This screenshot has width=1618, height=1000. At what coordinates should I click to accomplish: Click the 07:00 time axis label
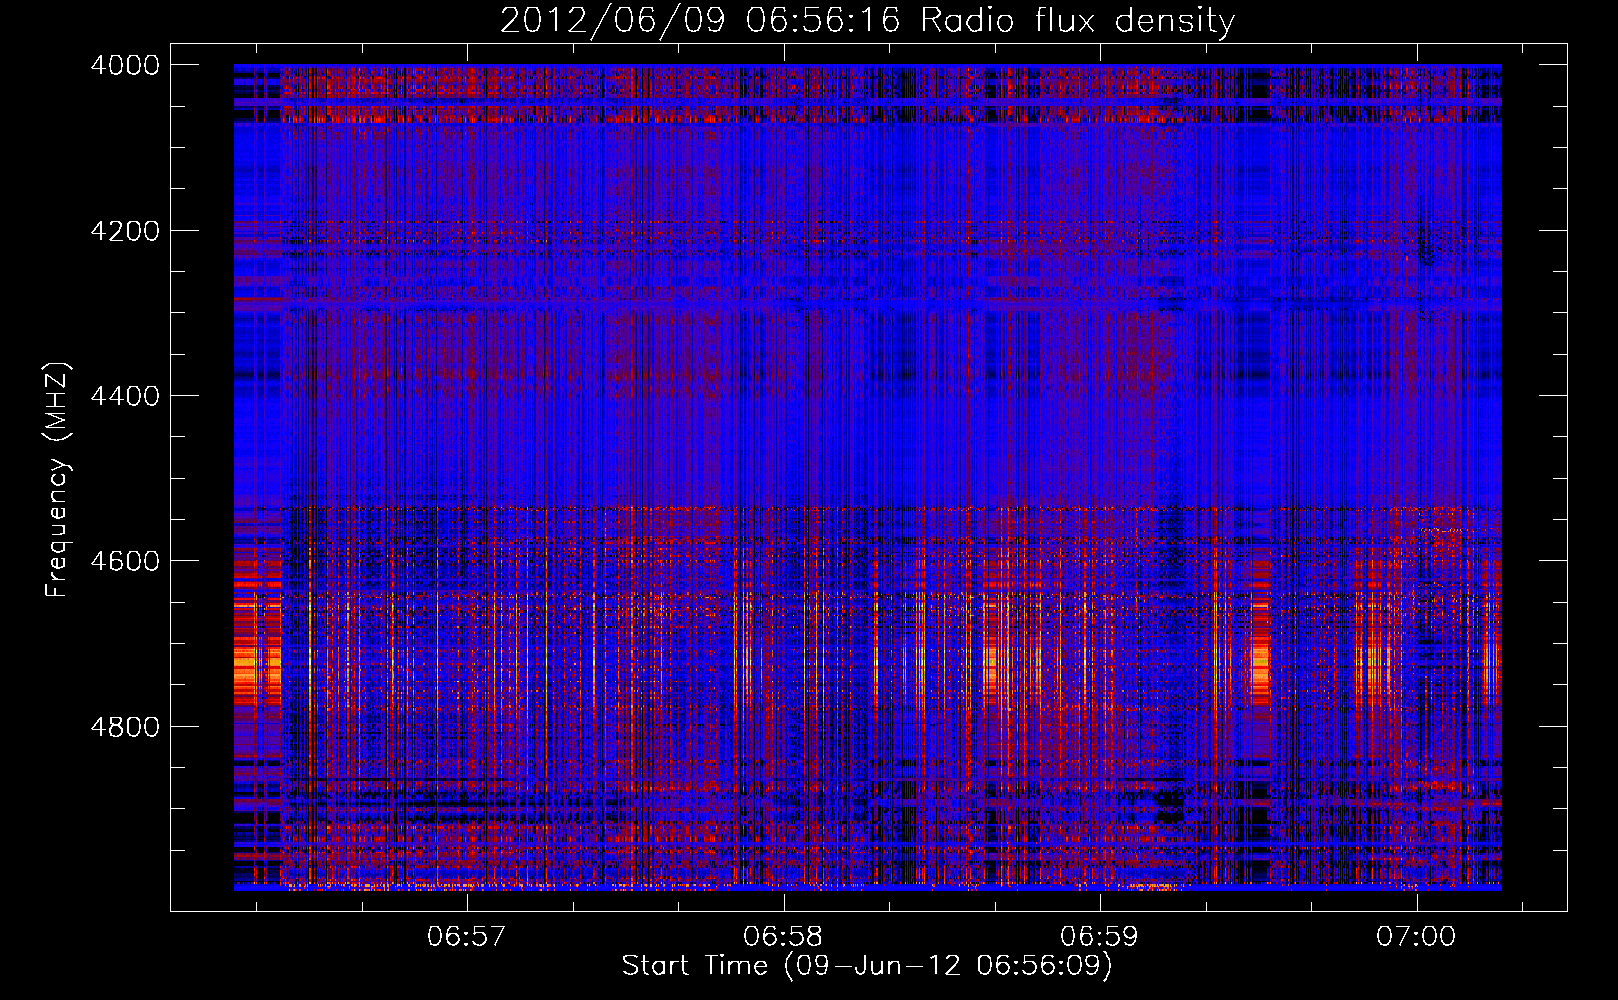pos(1416,937)
